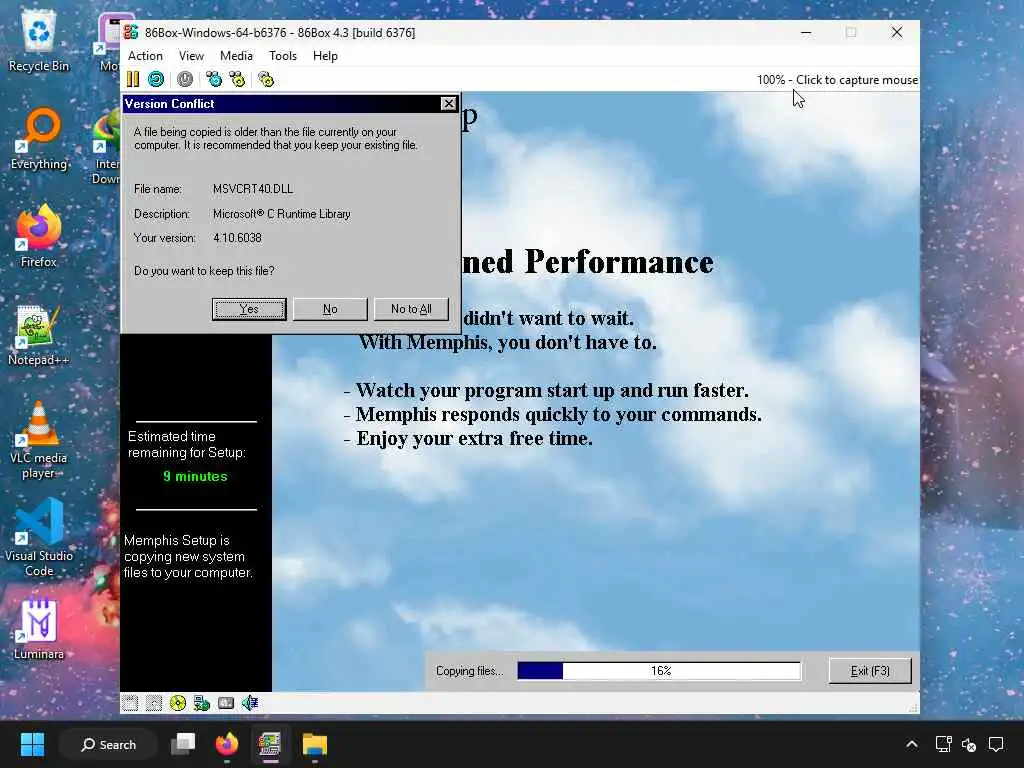Open 86Box settings using the rightmost gear icon
Screen dimensions: 1024x768
point(266,80)
